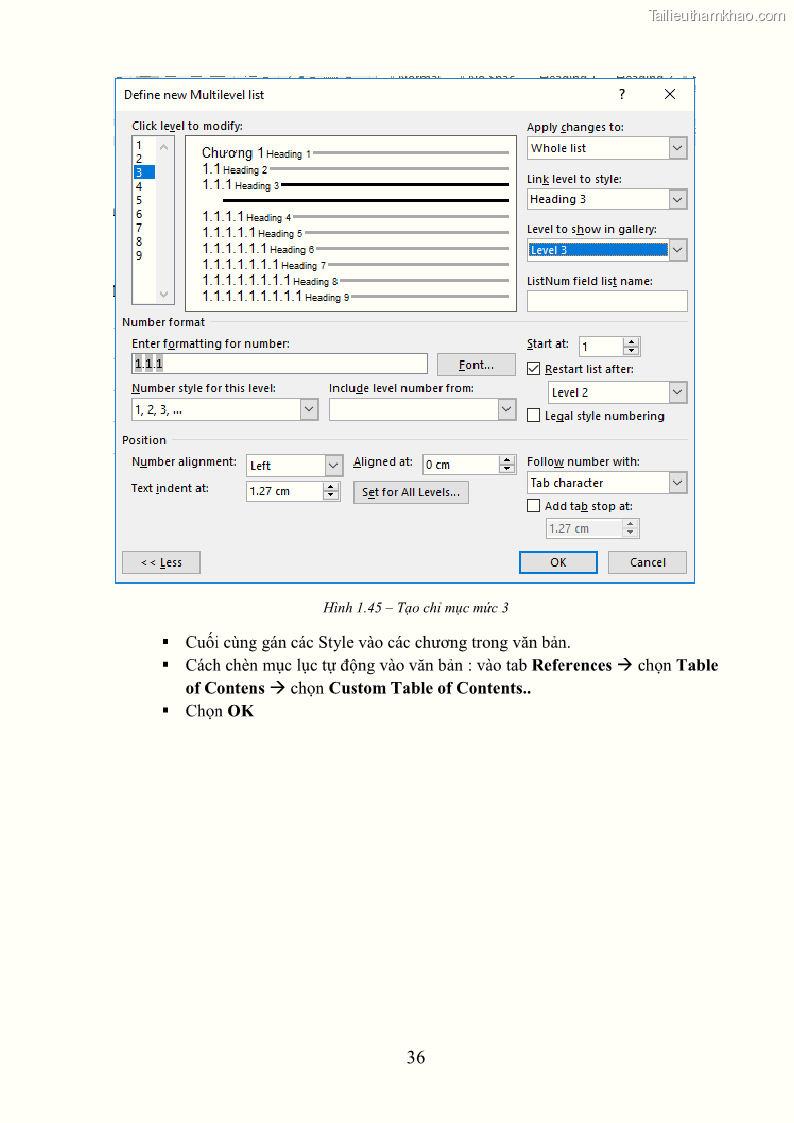
Task: Expand the Follow number with dropdown
Action: click(x=678, y=483)
